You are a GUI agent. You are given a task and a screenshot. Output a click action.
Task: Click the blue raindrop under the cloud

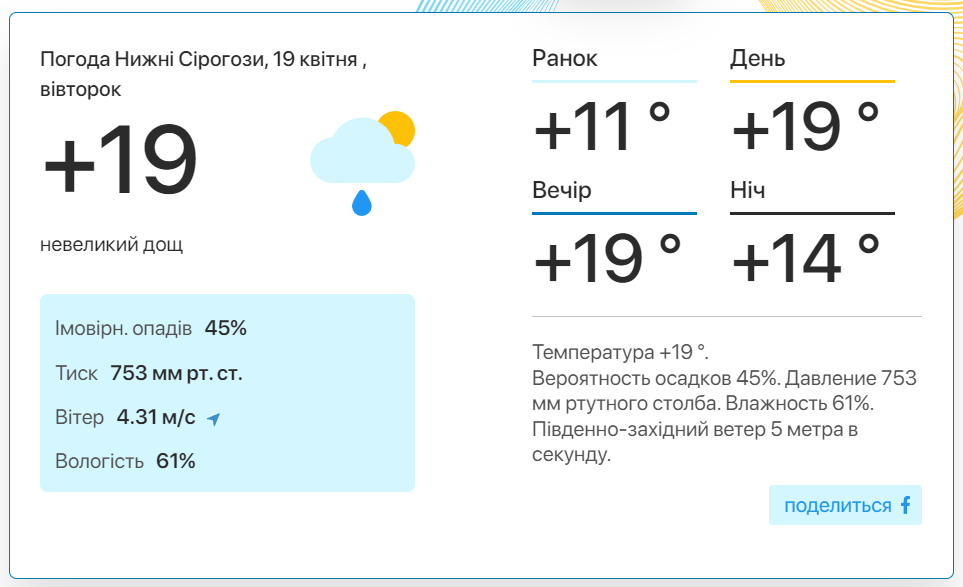point(362,203)
